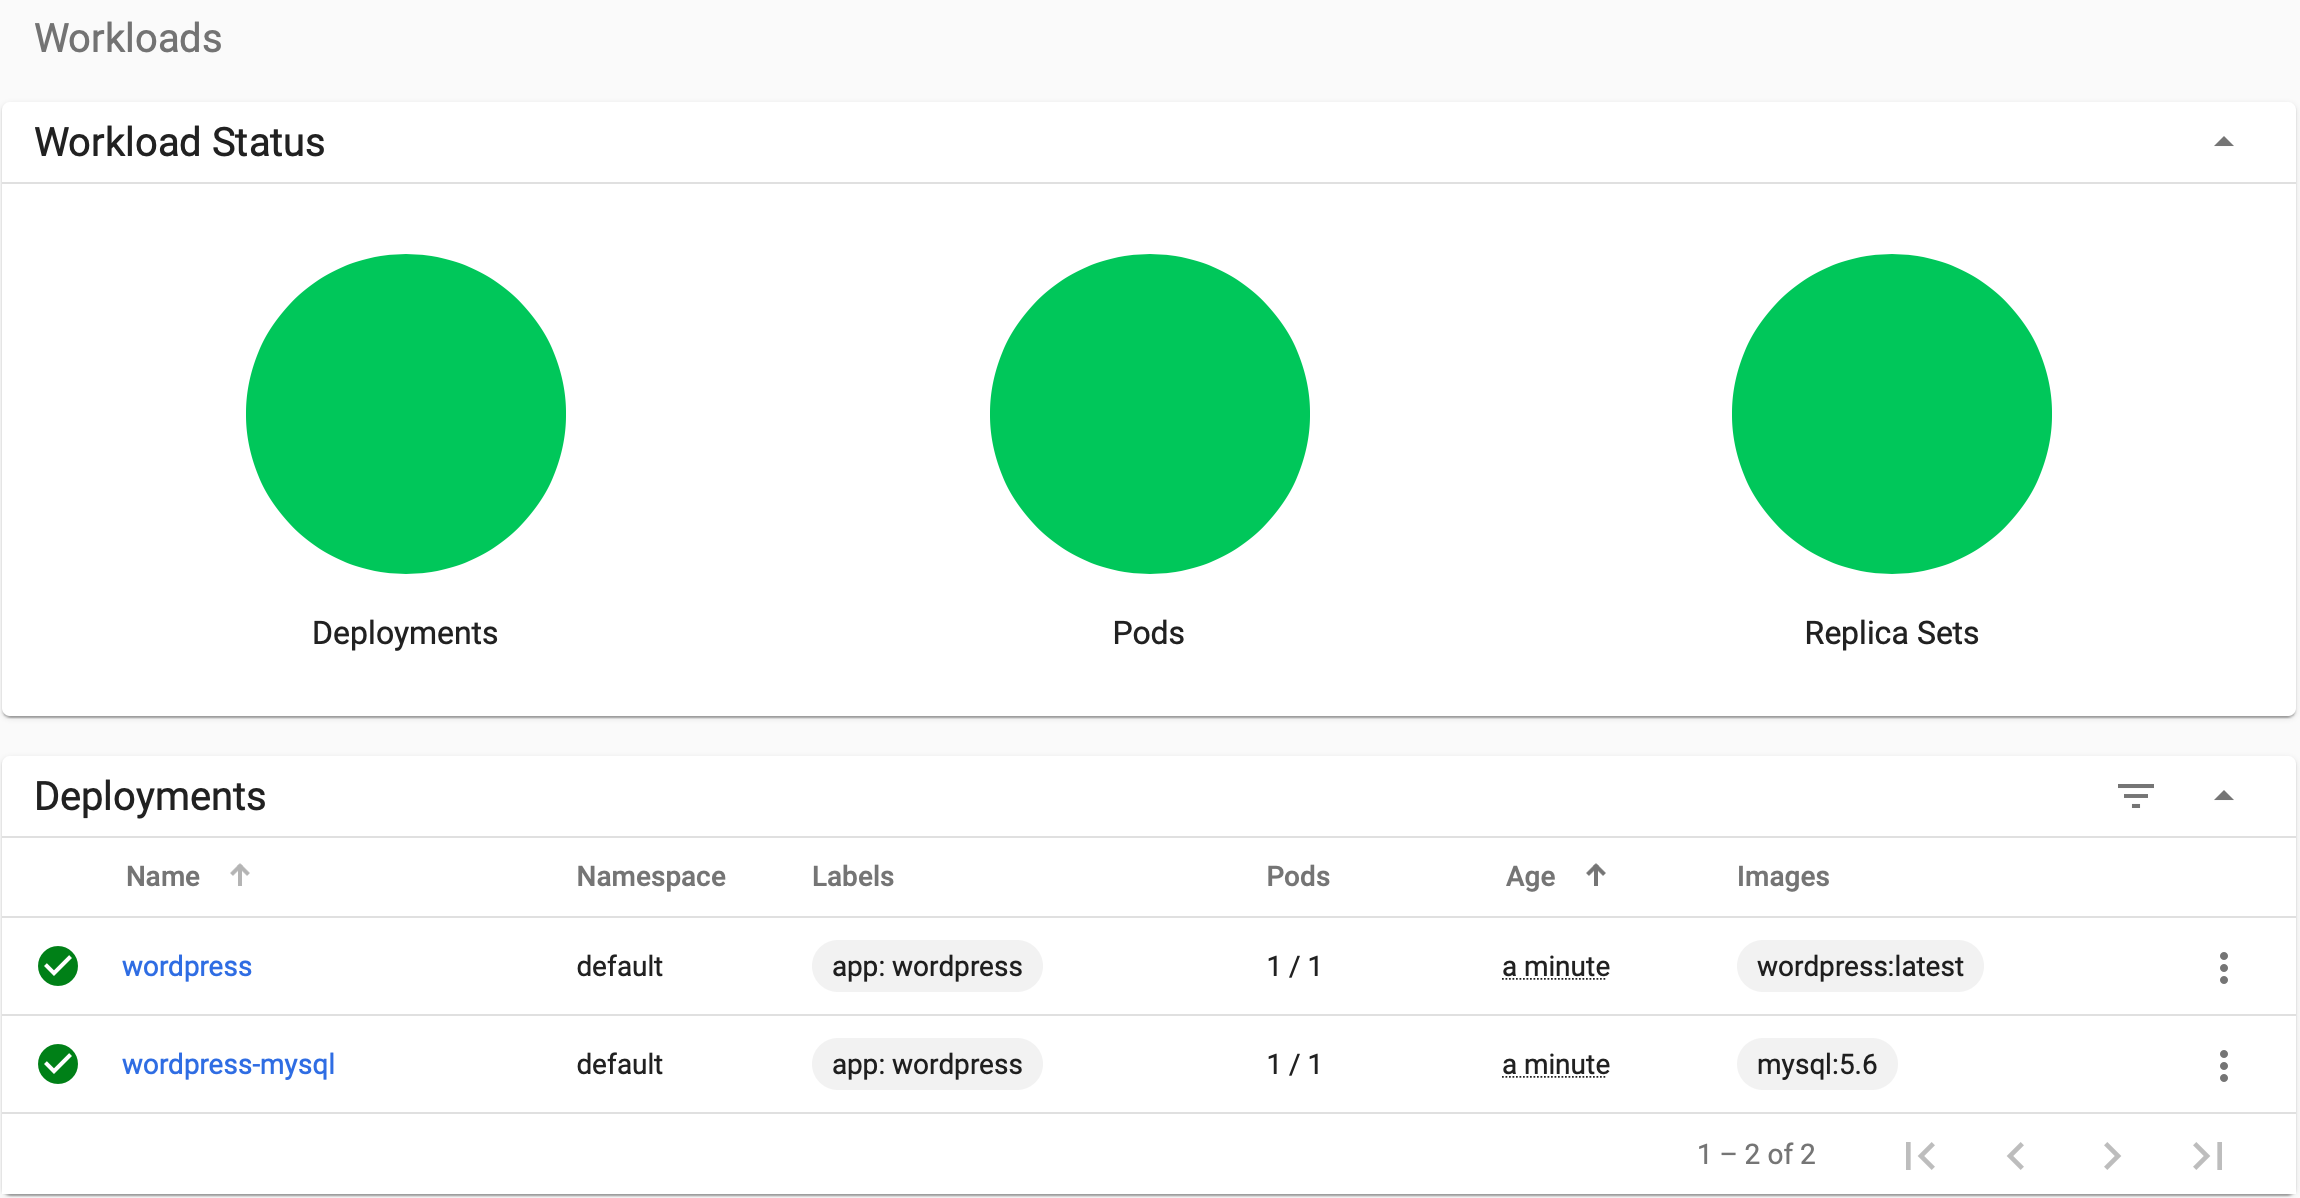Sort deployments by Age column
Viewport: 2300px width, 1198px height.
pyautogui.click(x=1531, y=876)
